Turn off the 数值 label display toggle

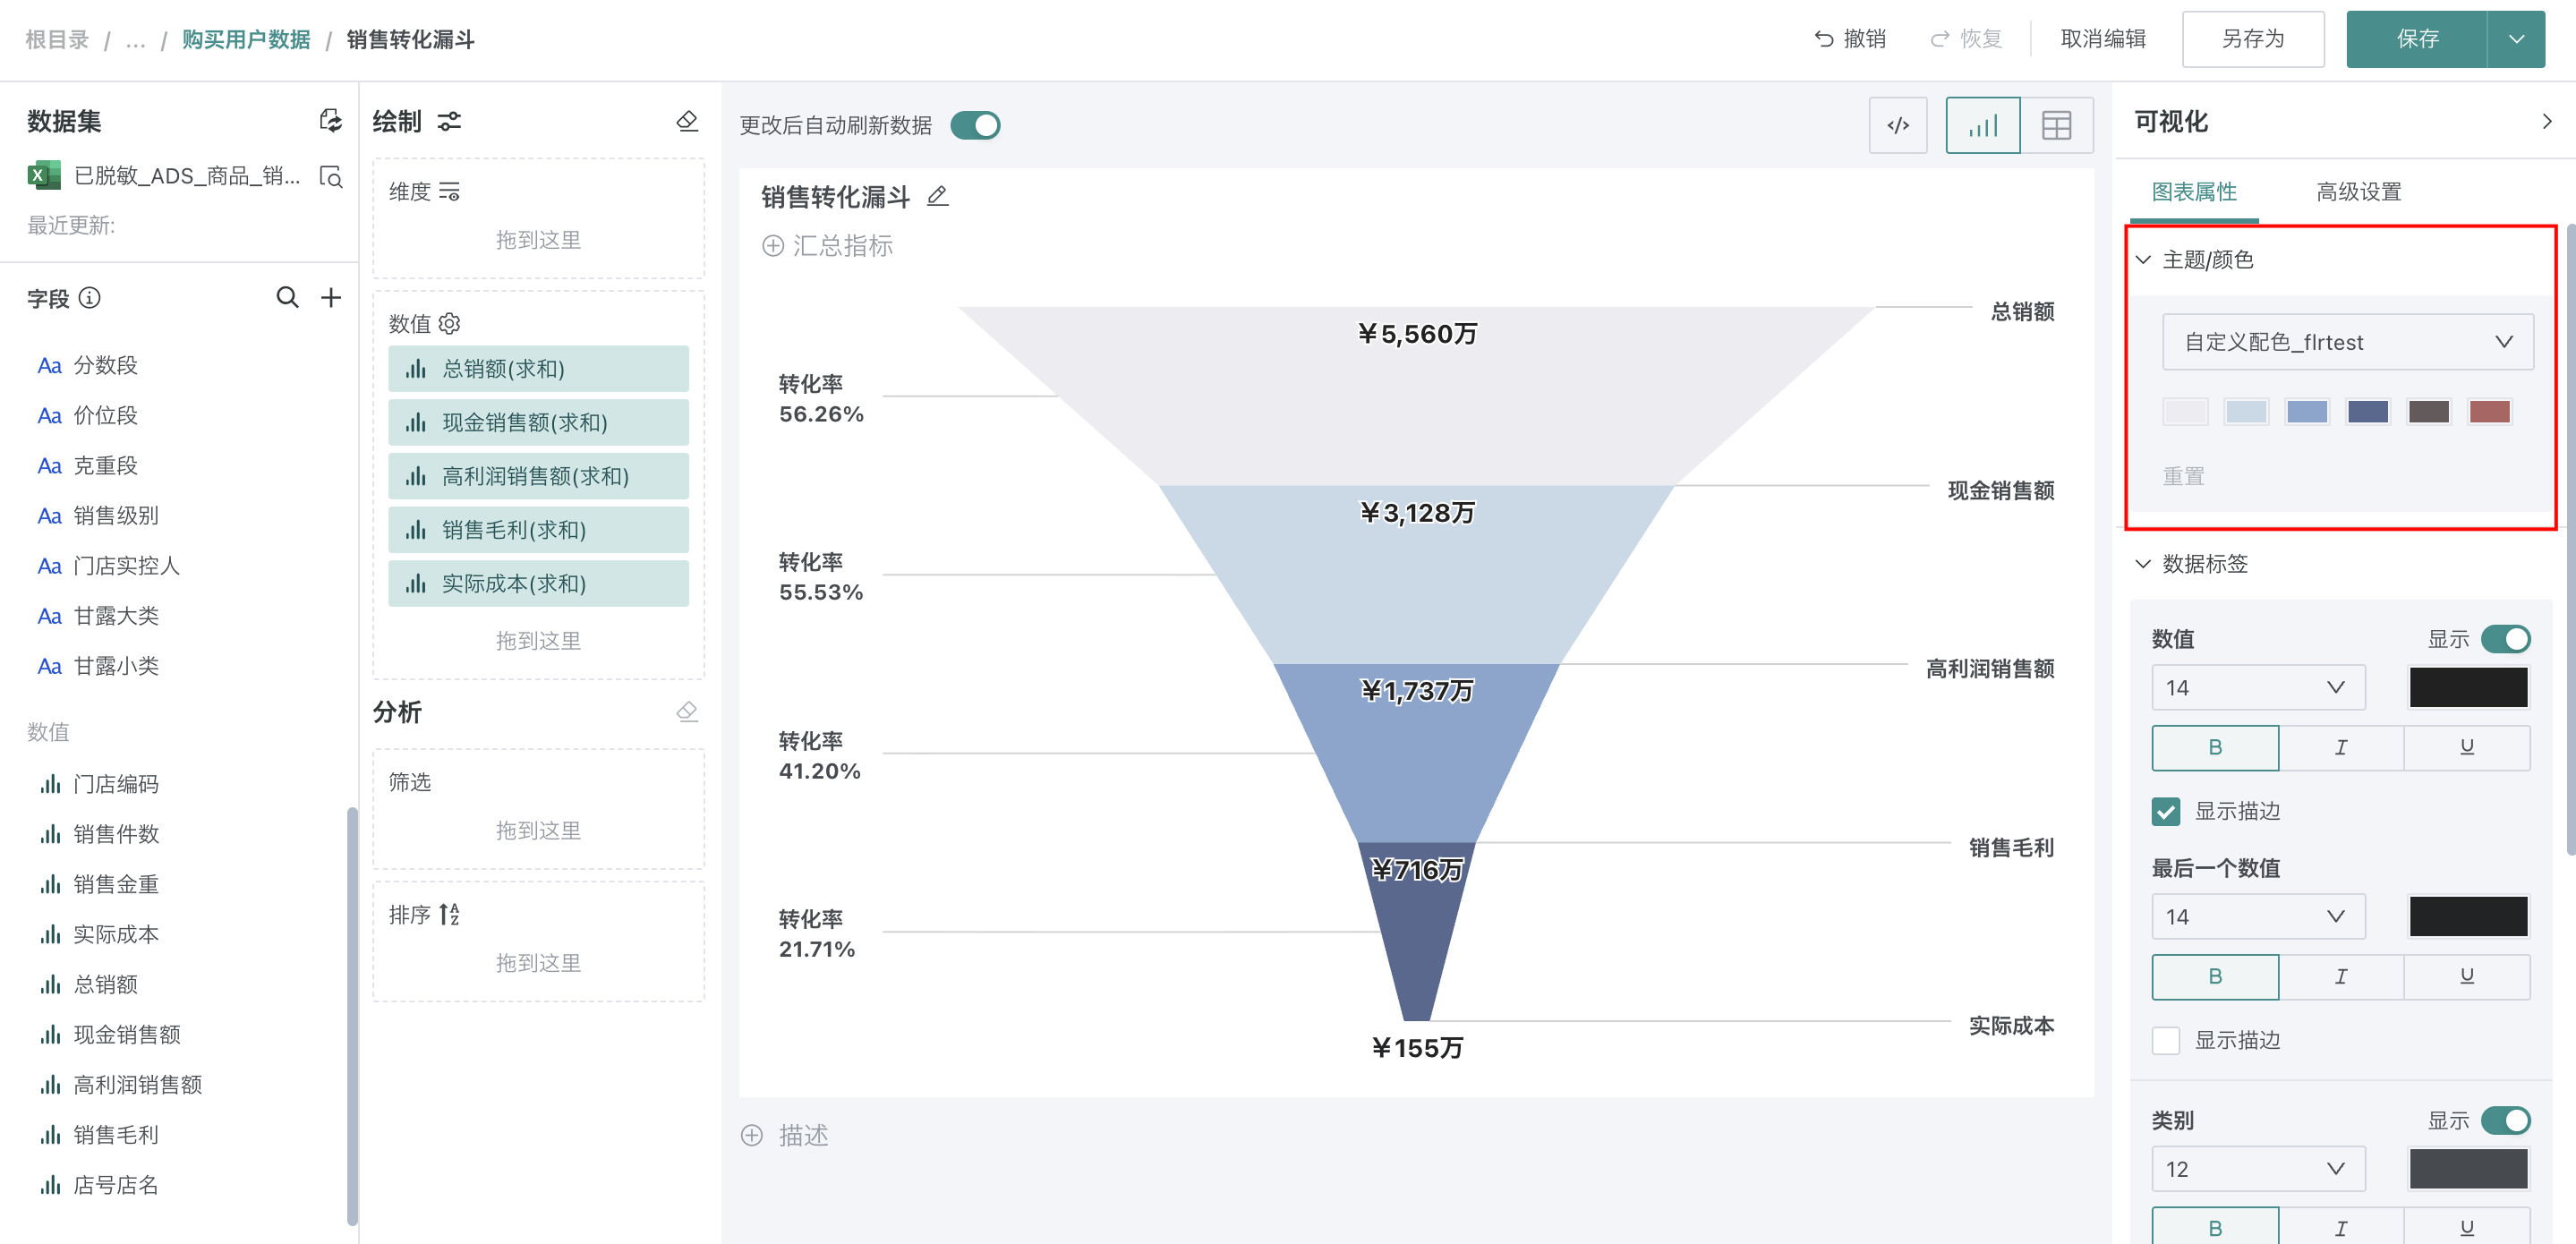(2505, 639)
